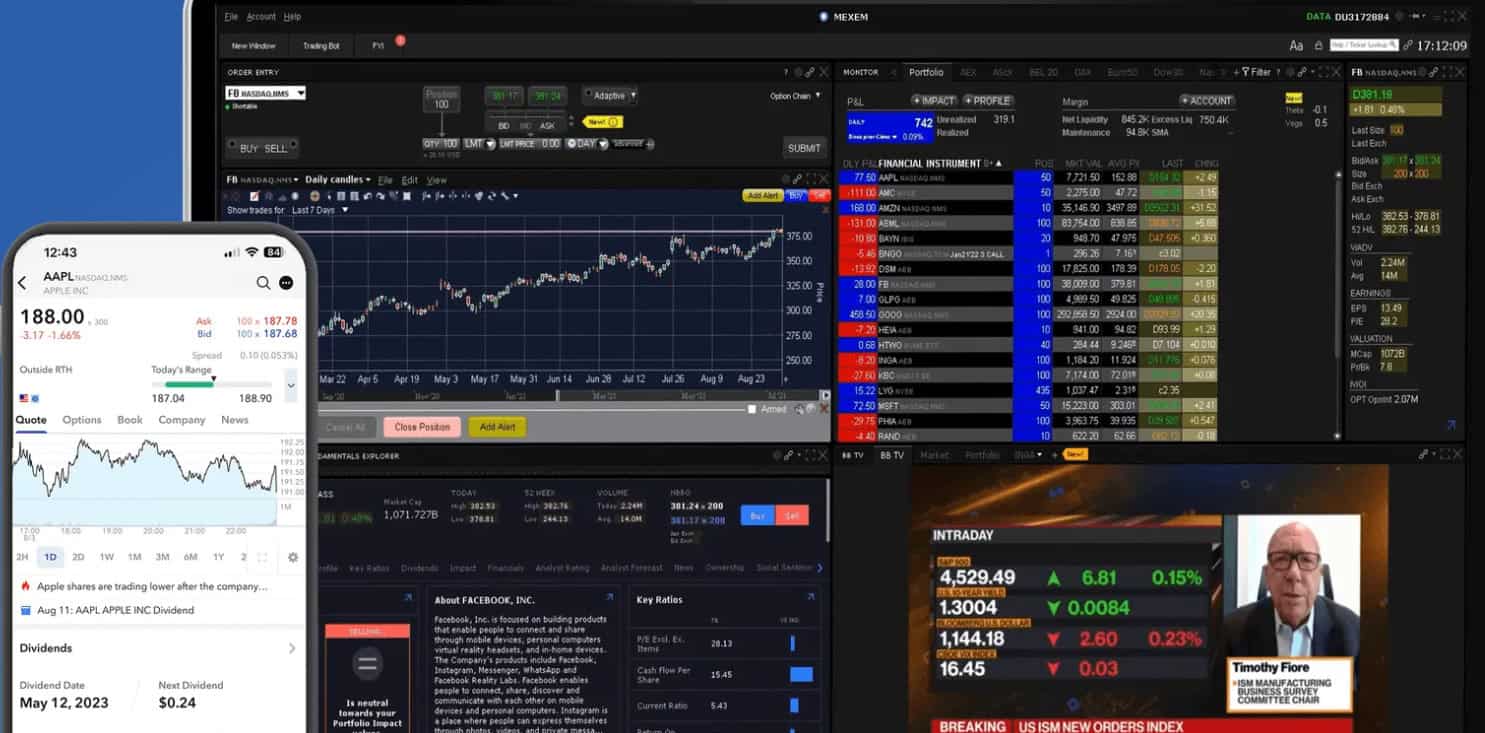This screenshot has width=1485, height=733.
Task: Switch to the Options tab on the phone app
Action: (x=82, y=420)
